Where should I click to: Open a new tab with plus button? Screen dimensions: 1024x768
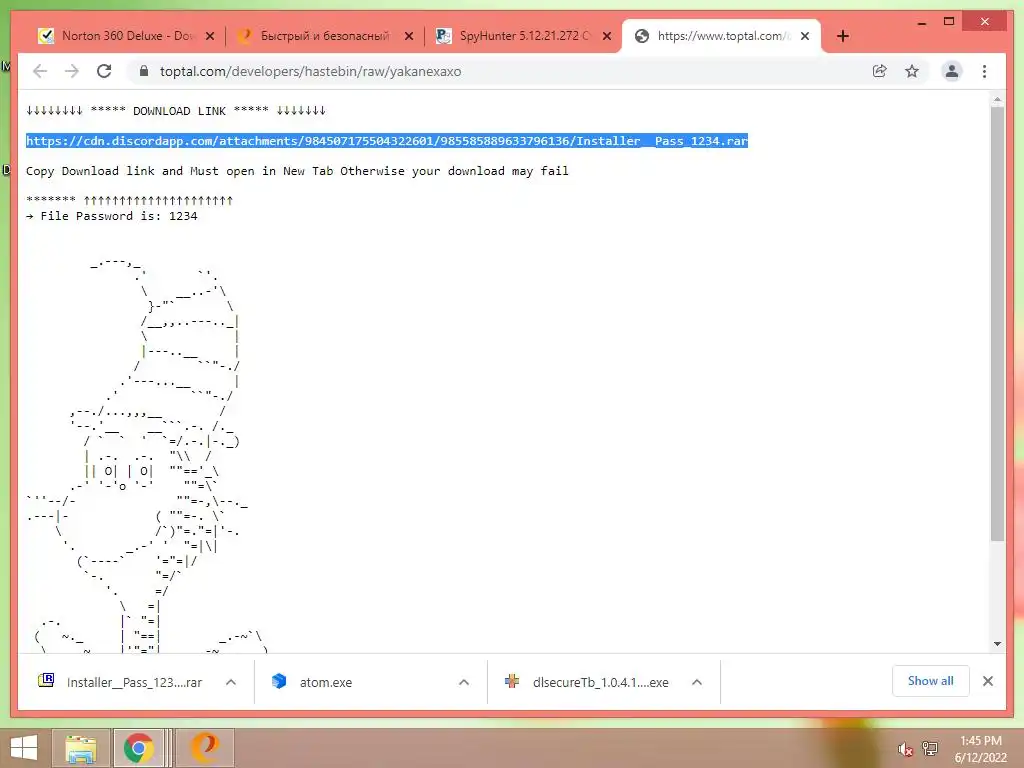point(842,36)
